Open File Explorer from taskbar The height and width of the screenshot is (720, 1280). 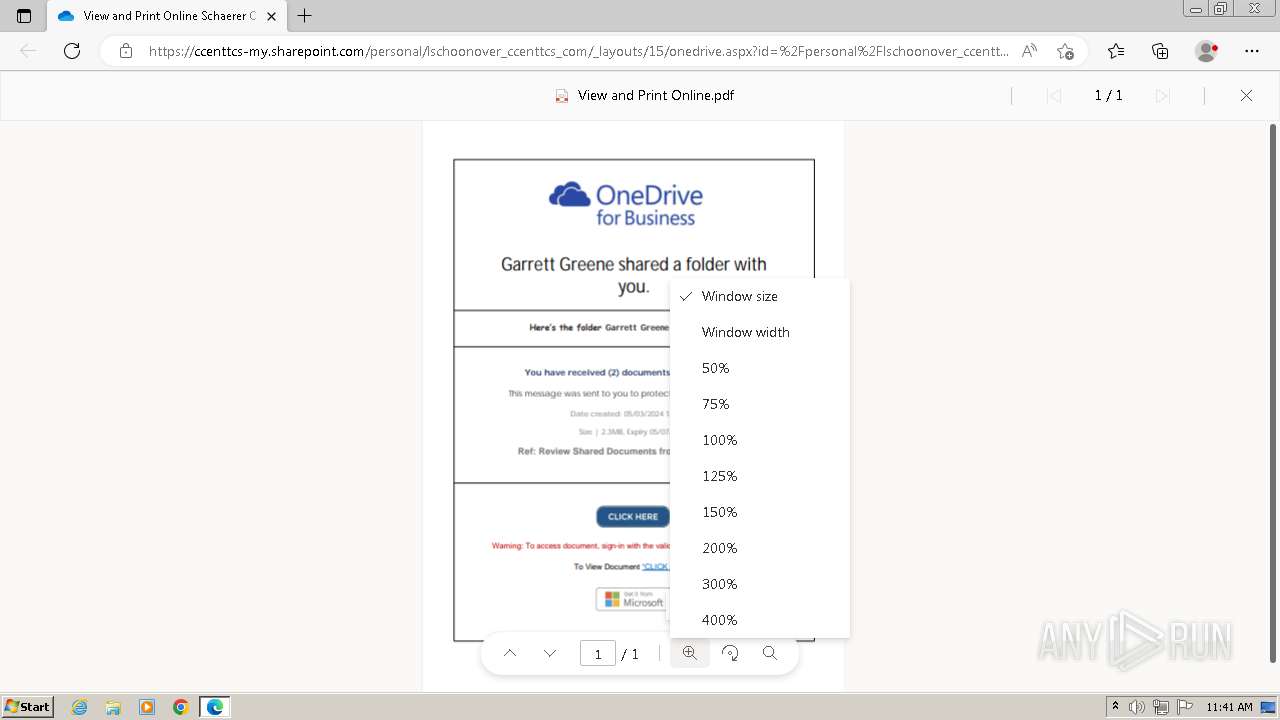113,707
